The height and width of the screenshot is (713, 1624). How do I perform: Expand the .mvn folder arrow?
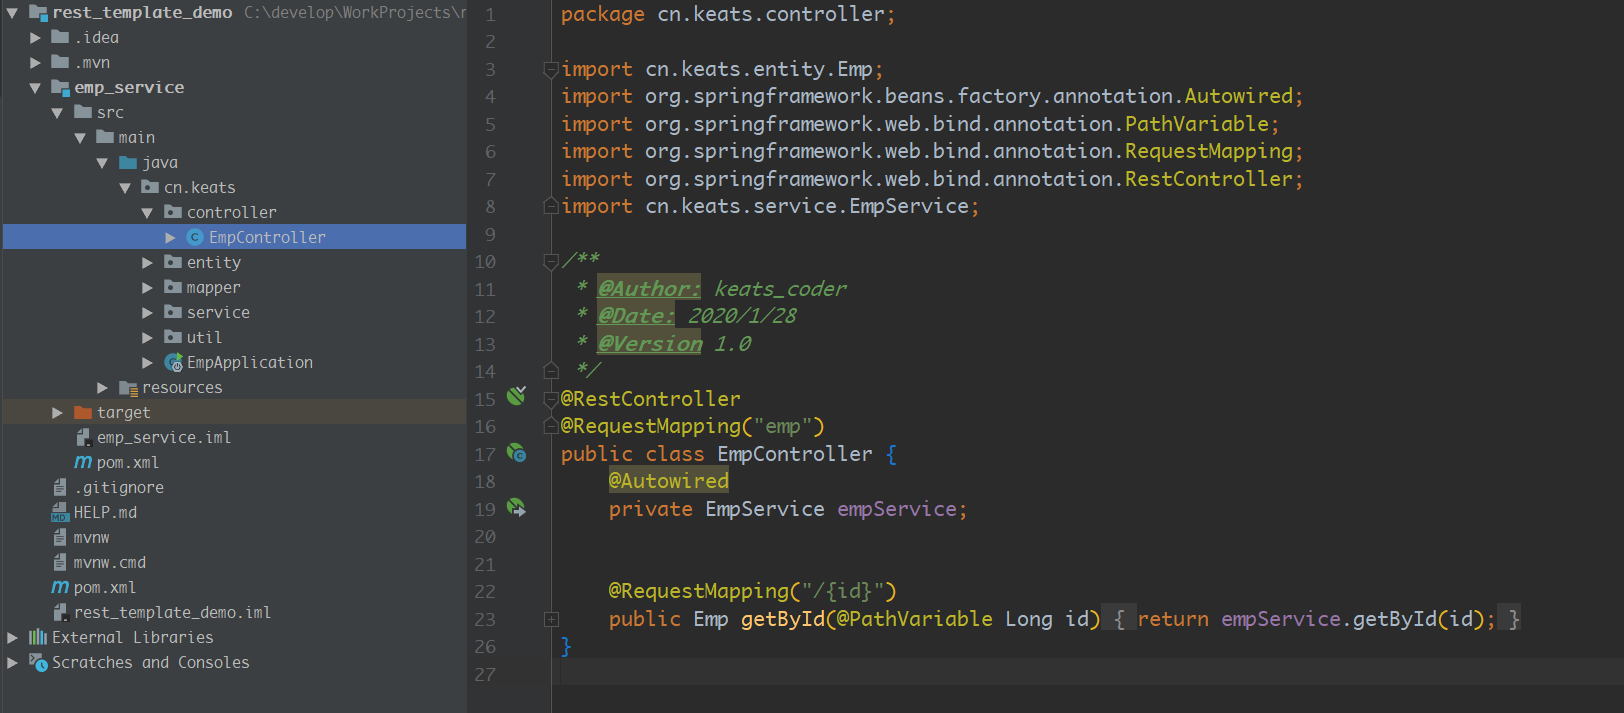(x=35, y=62)
